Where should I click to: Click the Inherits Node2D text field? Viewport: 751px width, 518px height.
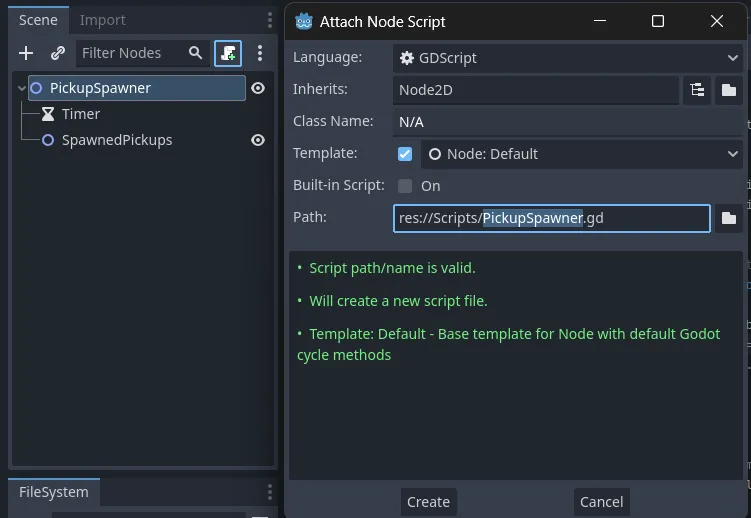(x=535, y=90)
